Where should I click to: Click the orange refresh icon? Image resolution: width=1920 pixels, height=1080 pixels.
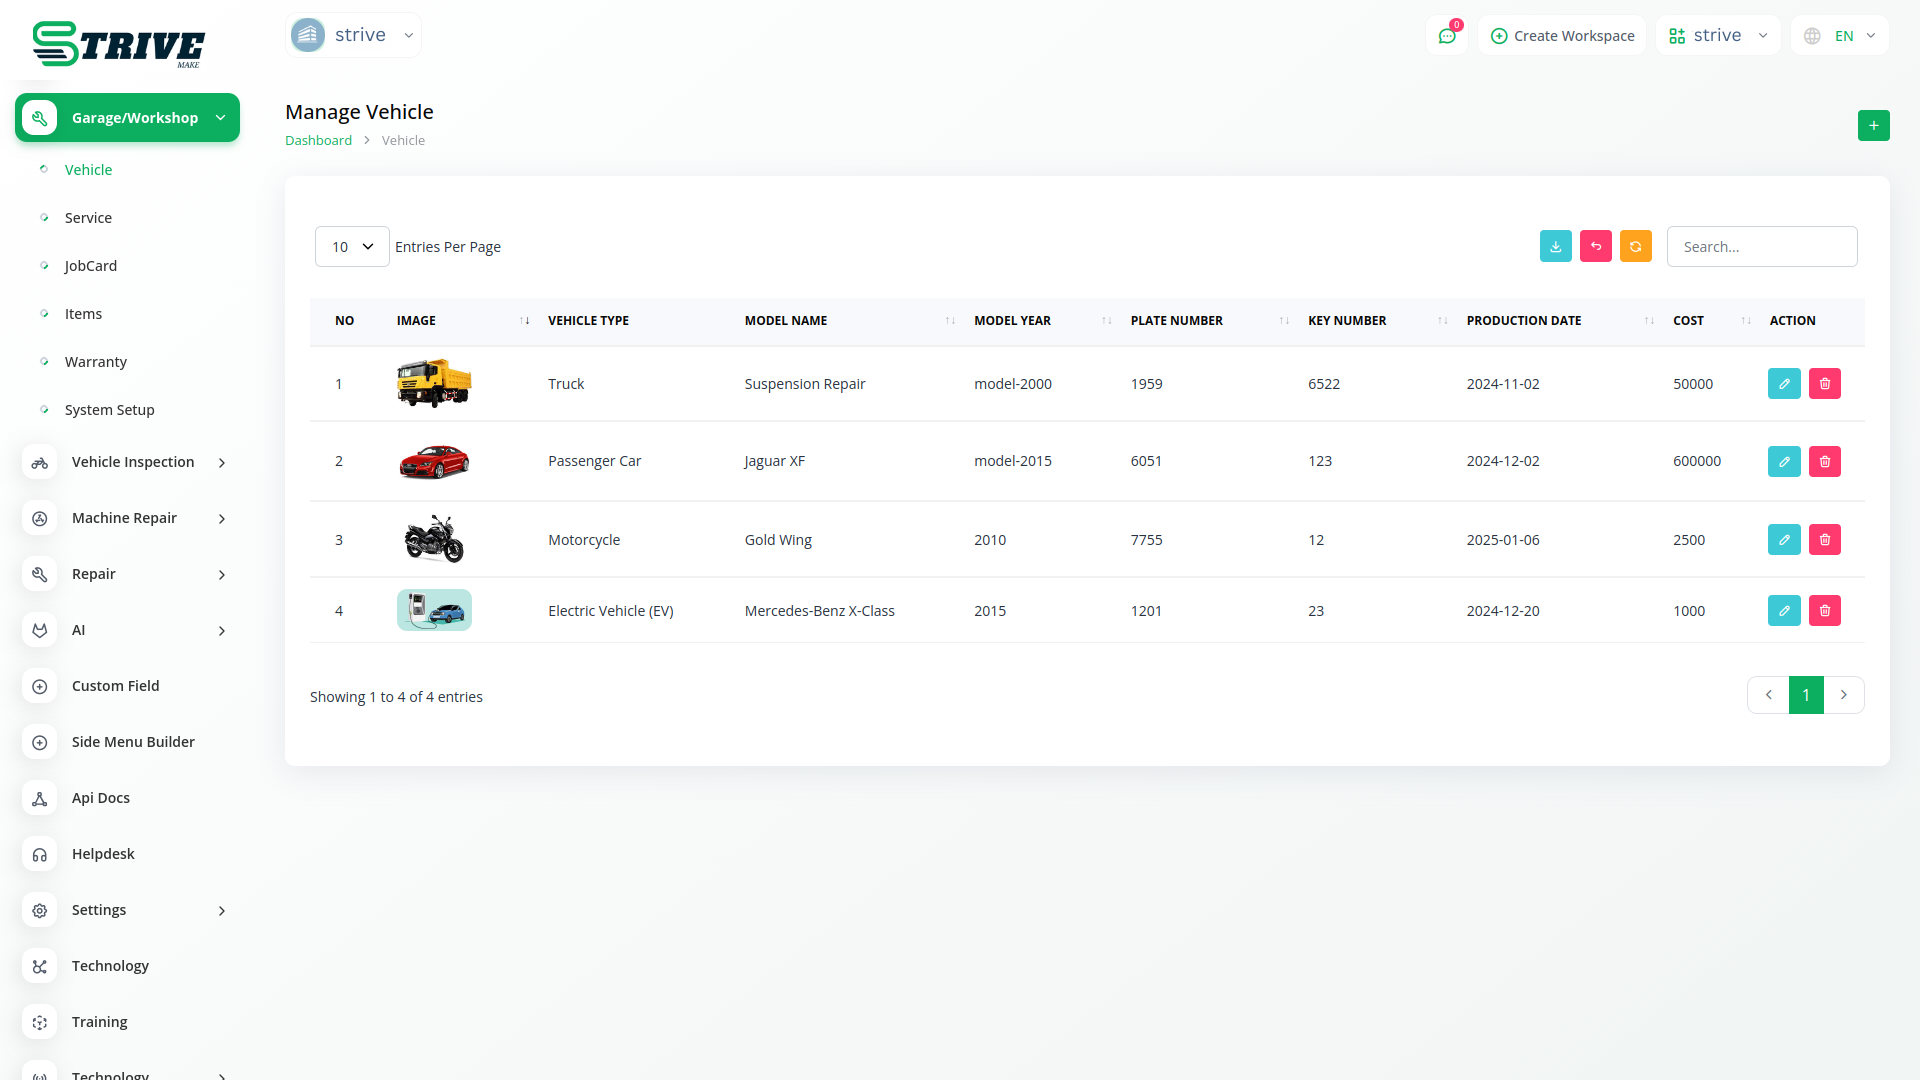(1635, 246)
